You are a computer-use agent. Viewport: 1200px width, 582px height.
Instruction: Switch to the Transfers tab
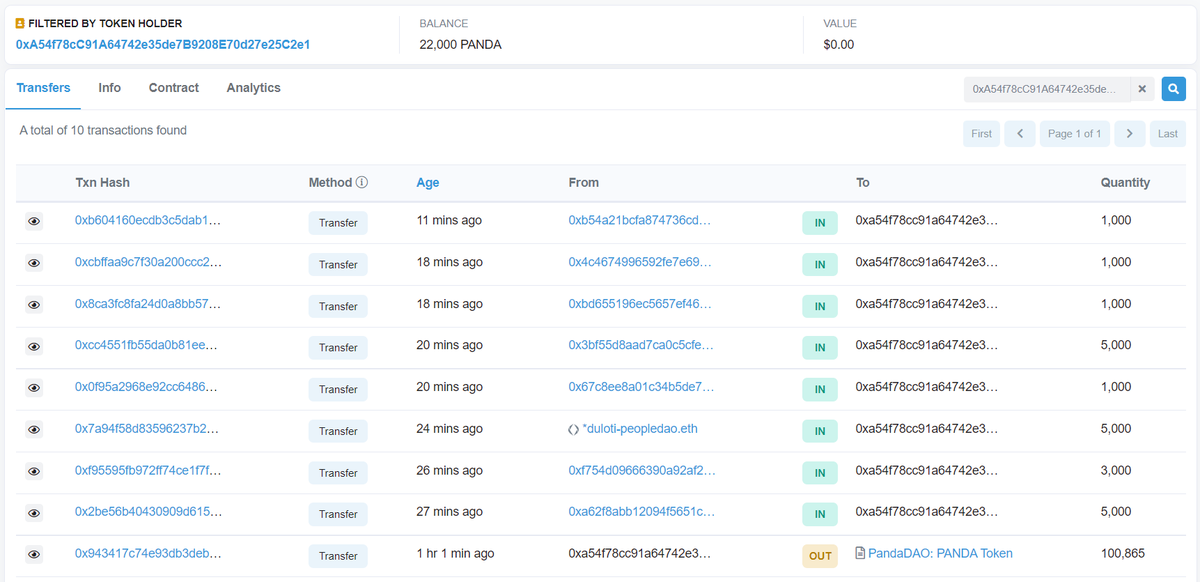click(x=43, y=88)
